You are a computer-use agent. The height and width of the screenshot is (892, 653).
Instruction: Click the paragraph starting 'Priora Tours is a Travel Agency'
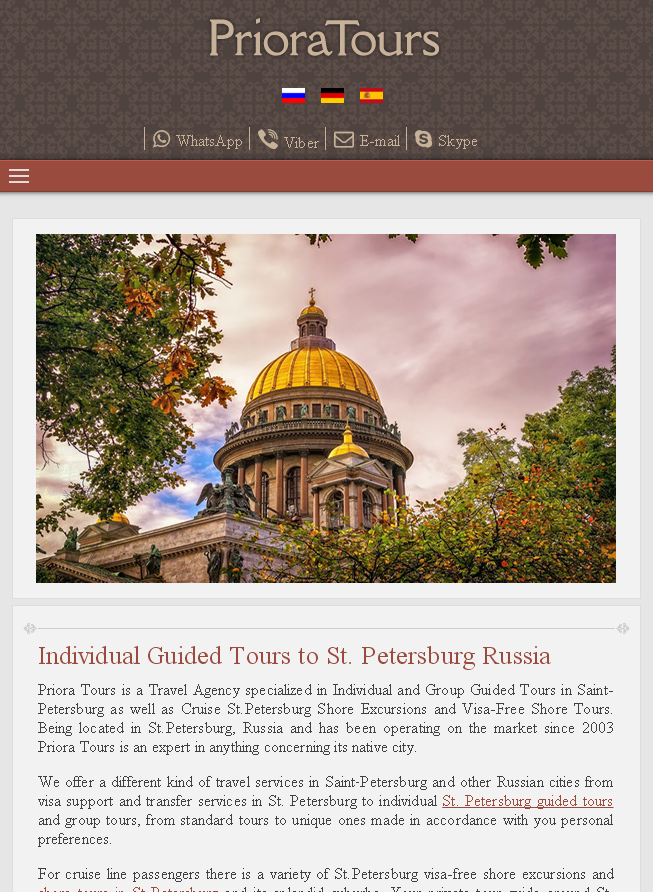click(x=325, y=718)
